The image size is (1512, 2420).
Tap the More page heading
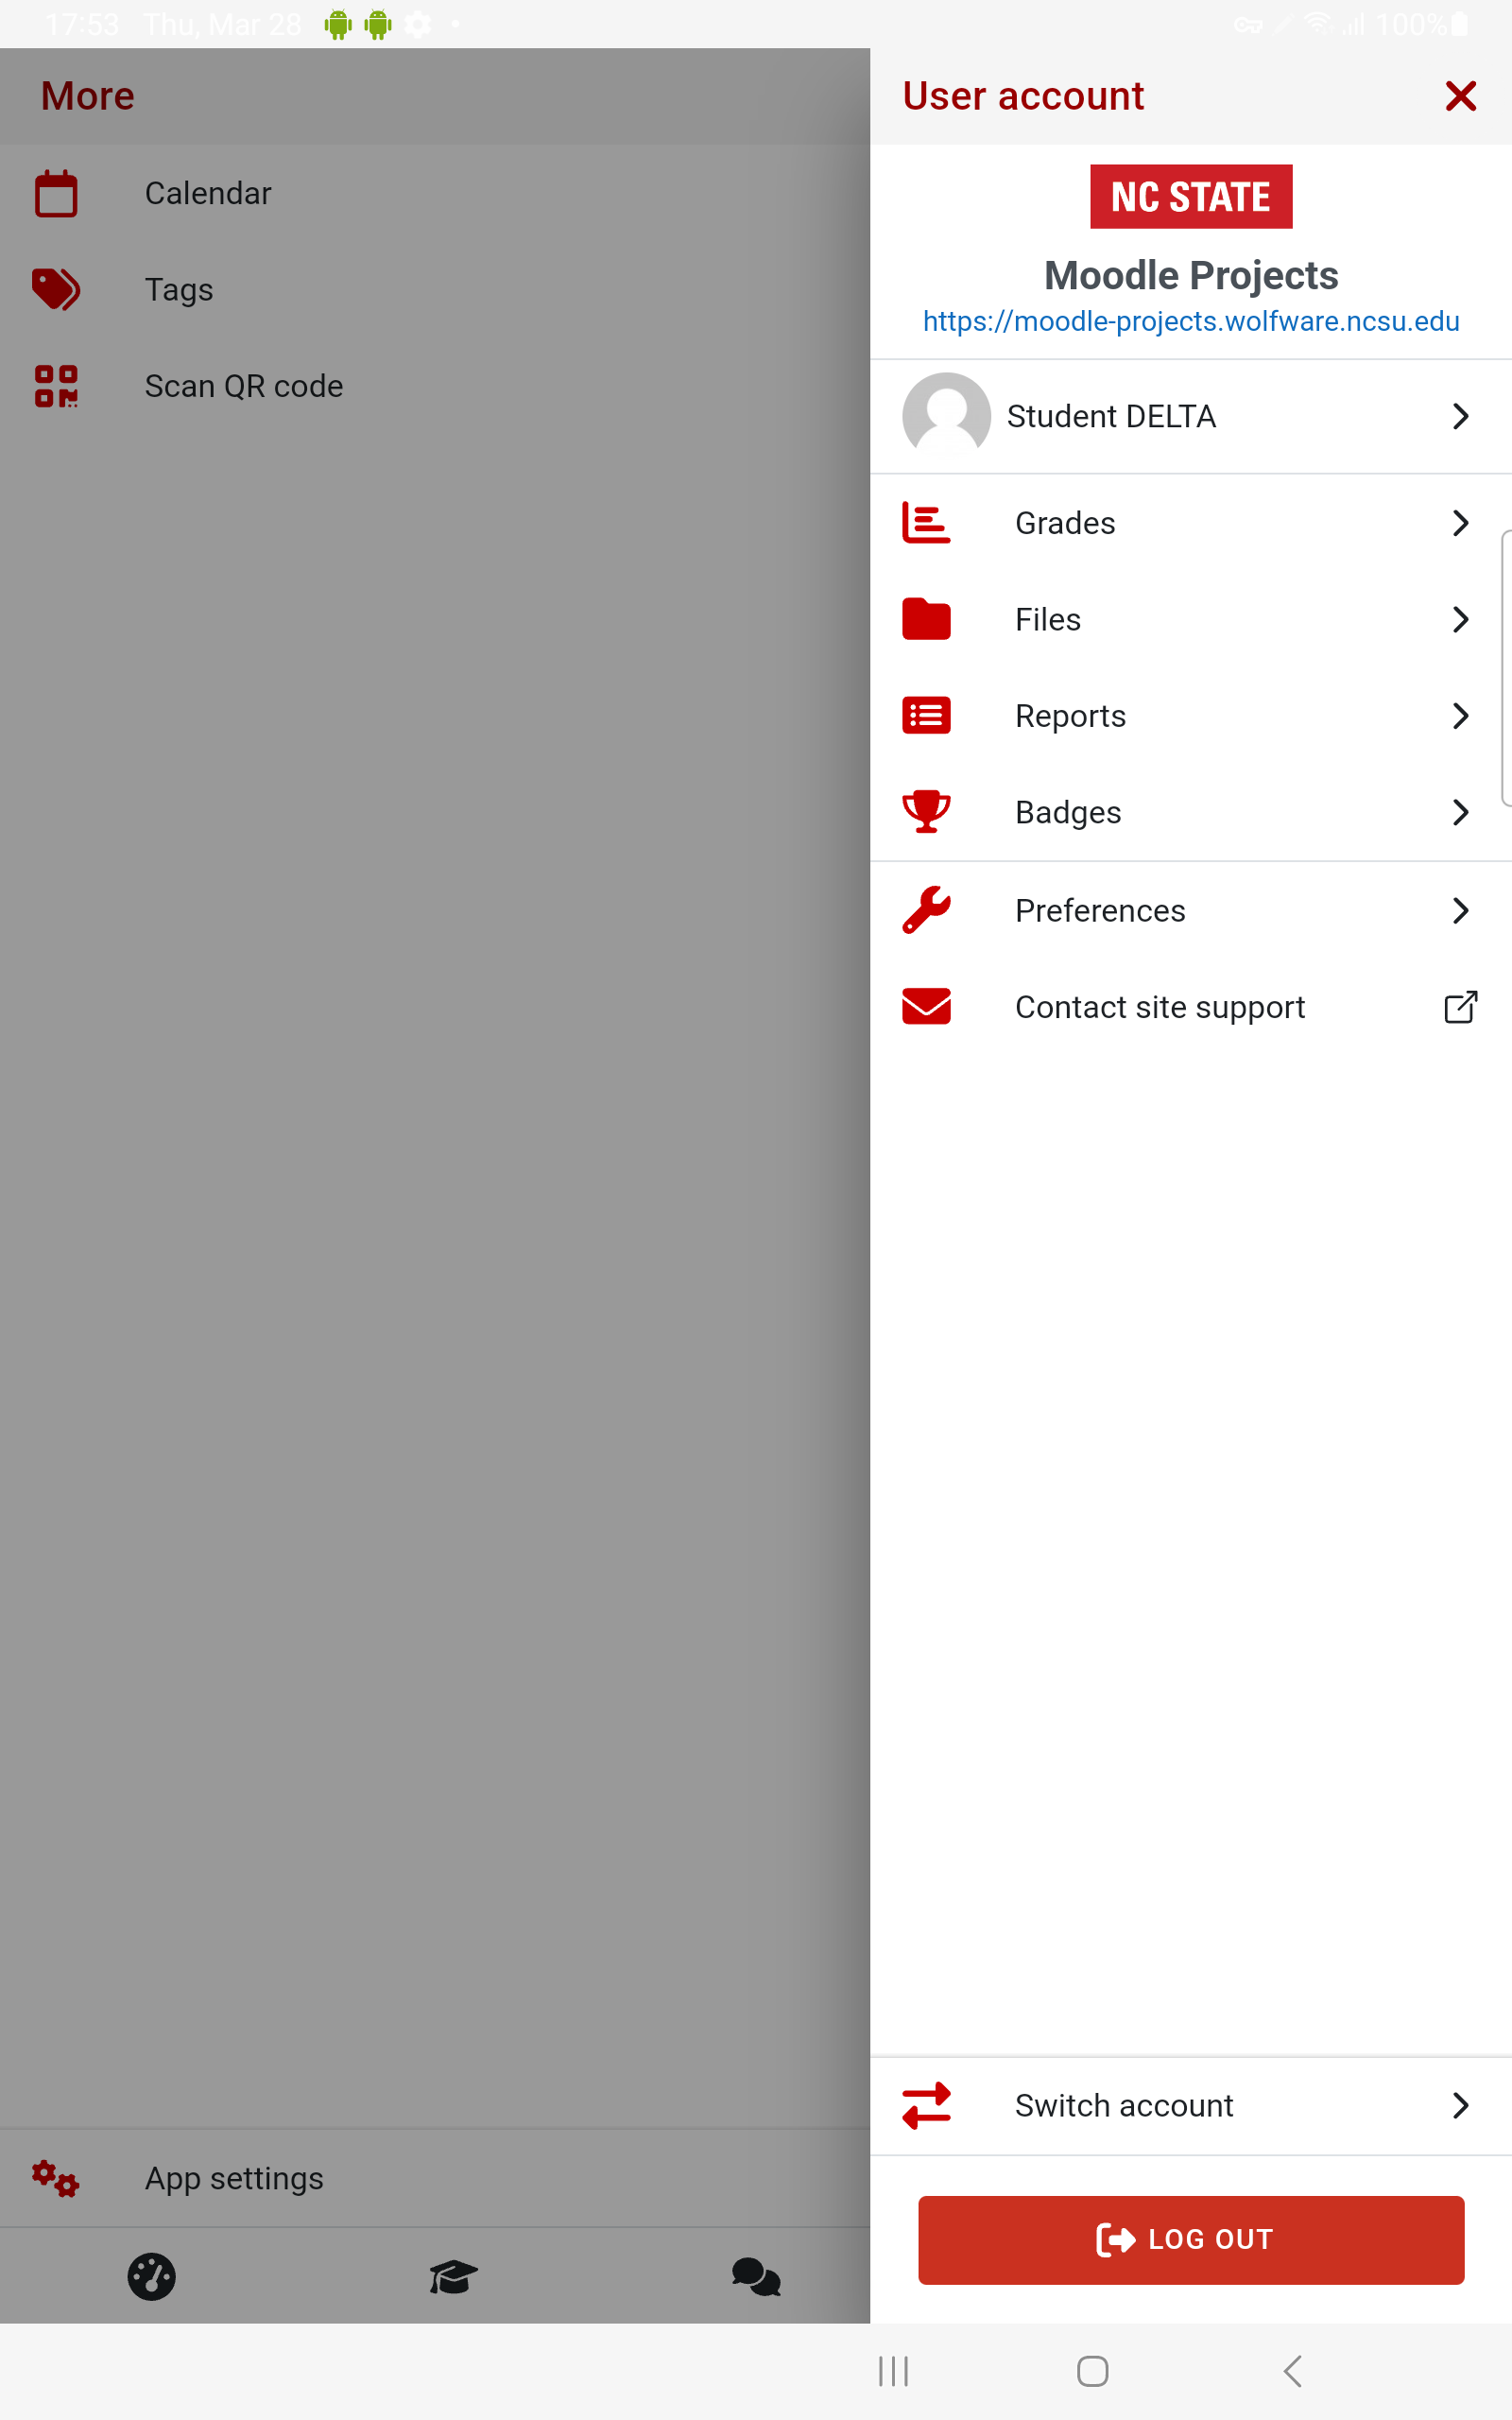coord(87,96)
